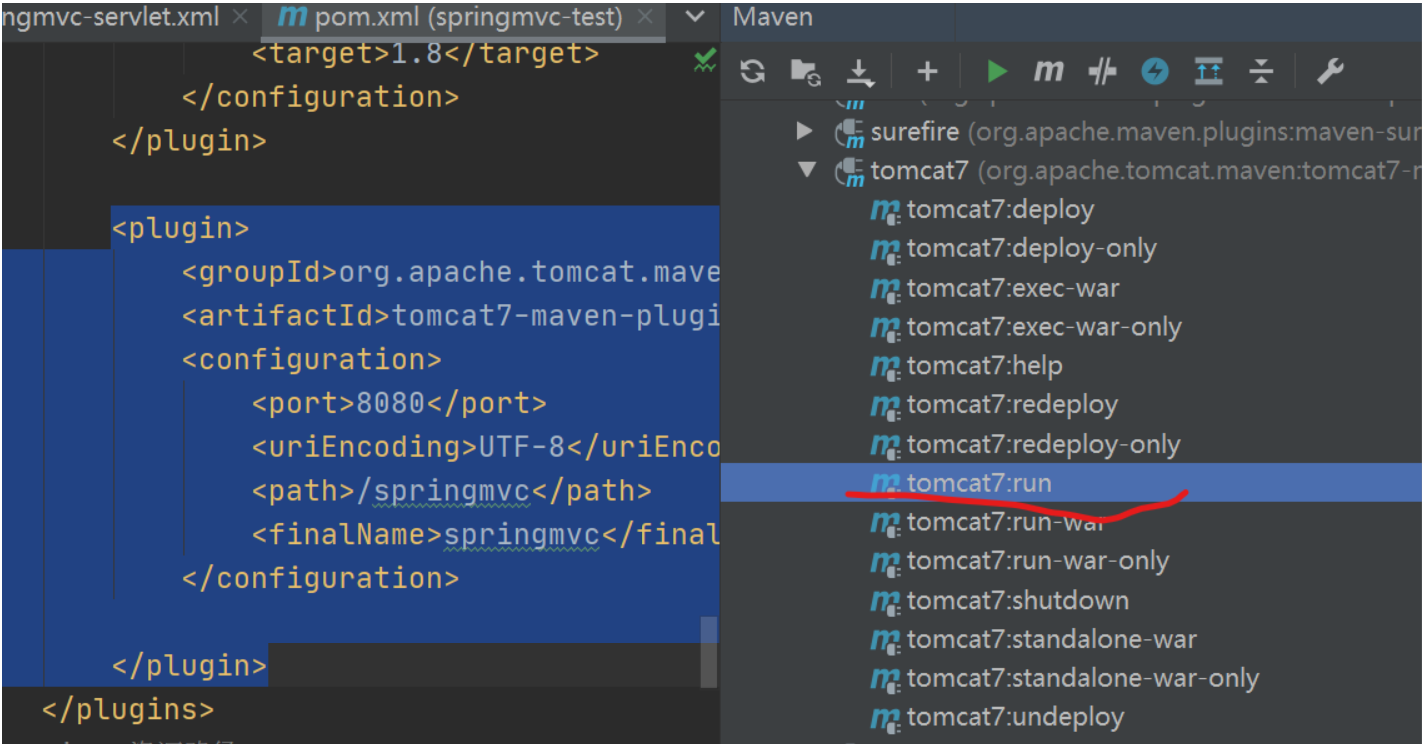Switch to springmvc-servlet.xml editor tab
The image size is (1422, 745).
pos(111,17)
